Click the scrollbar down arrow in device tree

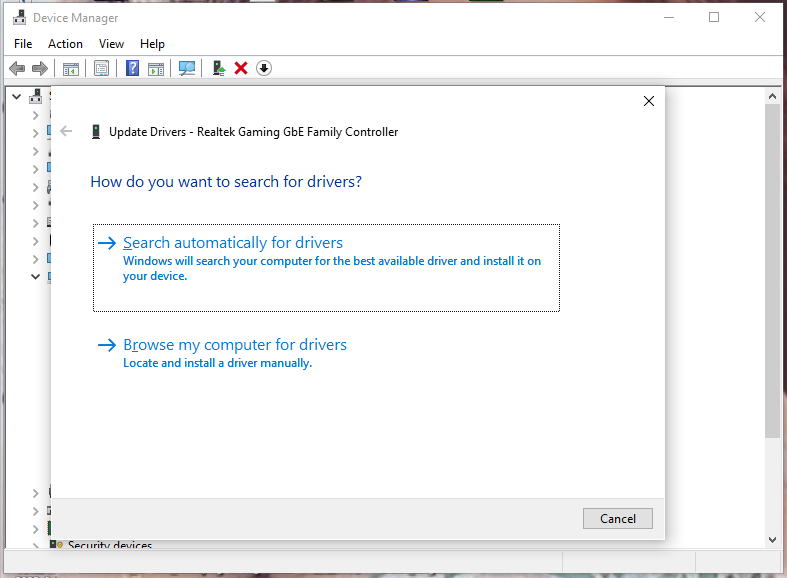772,540
